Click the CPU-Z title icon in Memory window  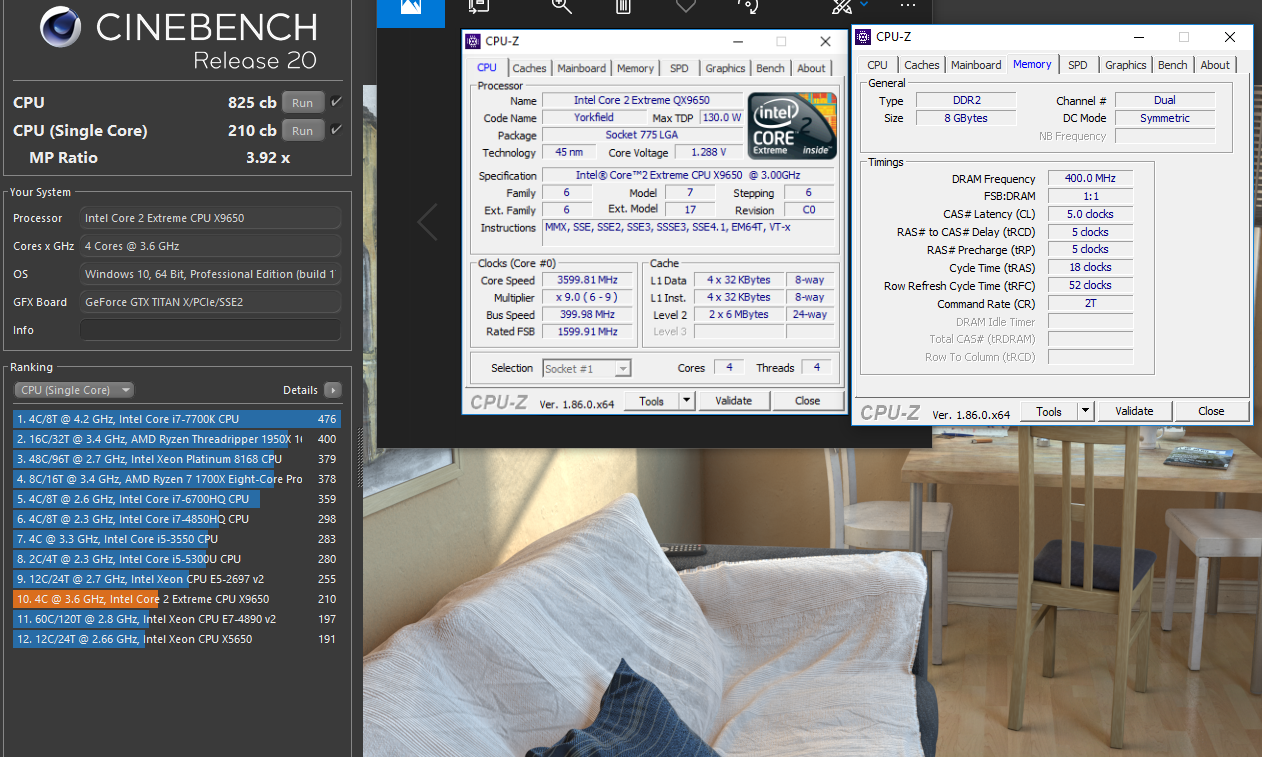tap(864, 37)
